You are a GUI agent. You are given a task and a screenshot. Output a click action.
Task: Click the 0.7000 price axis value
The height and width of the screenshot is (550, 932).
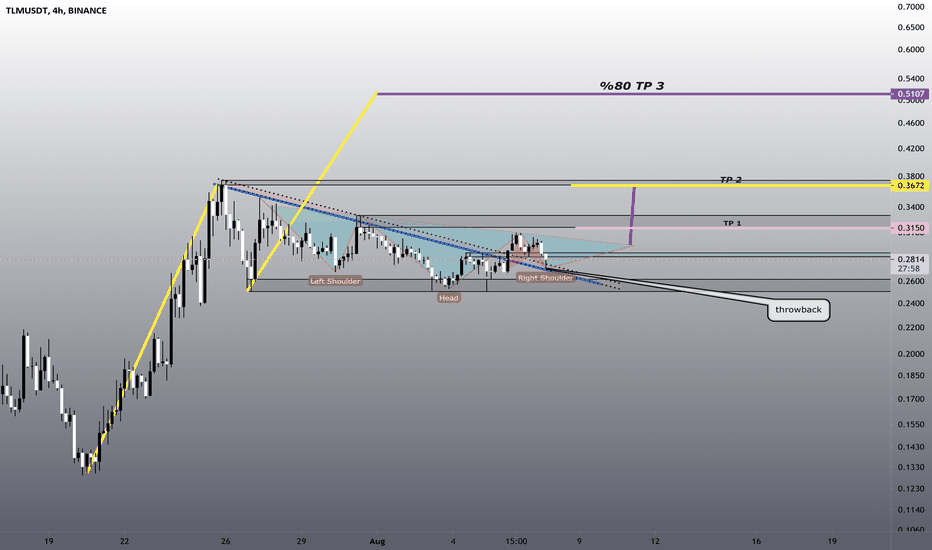[911, 7]
